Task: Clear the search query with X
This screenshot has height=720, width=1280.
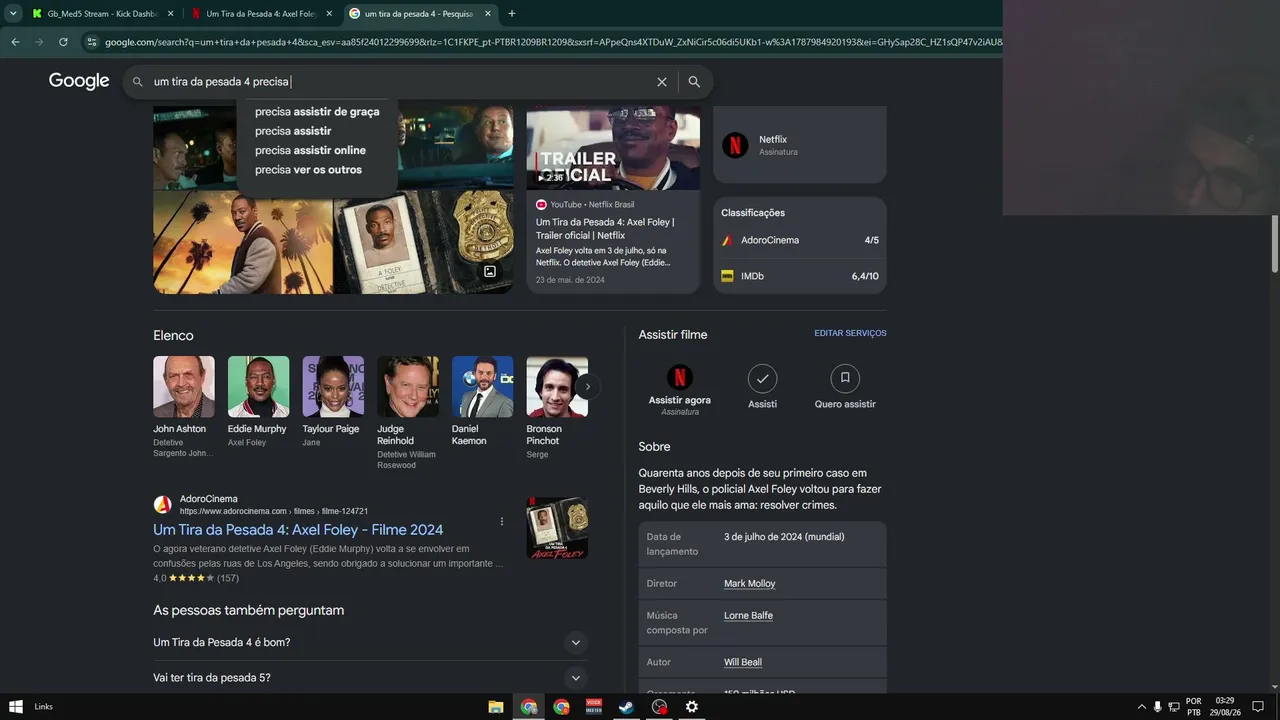Action: tap(662, 82)
